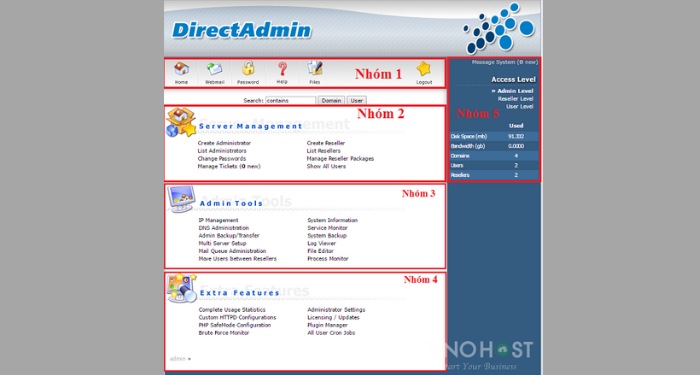700x375 pixels.
Task: Click the Domain search button
Action: pos(331,100)
